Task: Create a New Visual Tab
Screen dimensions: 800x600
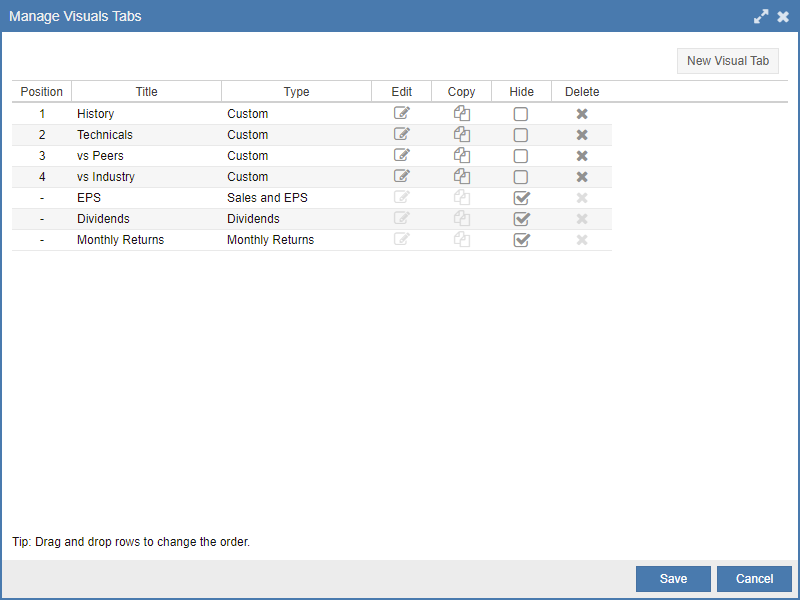Action: pos(728,61)
